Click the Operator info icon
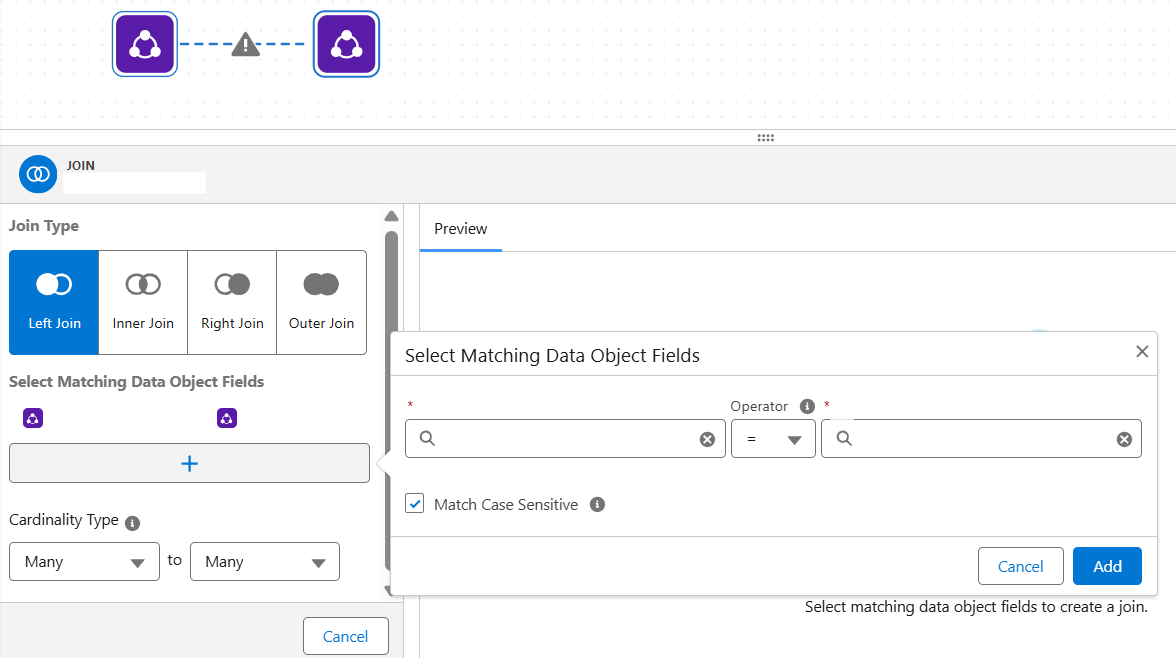 [807, 406]
